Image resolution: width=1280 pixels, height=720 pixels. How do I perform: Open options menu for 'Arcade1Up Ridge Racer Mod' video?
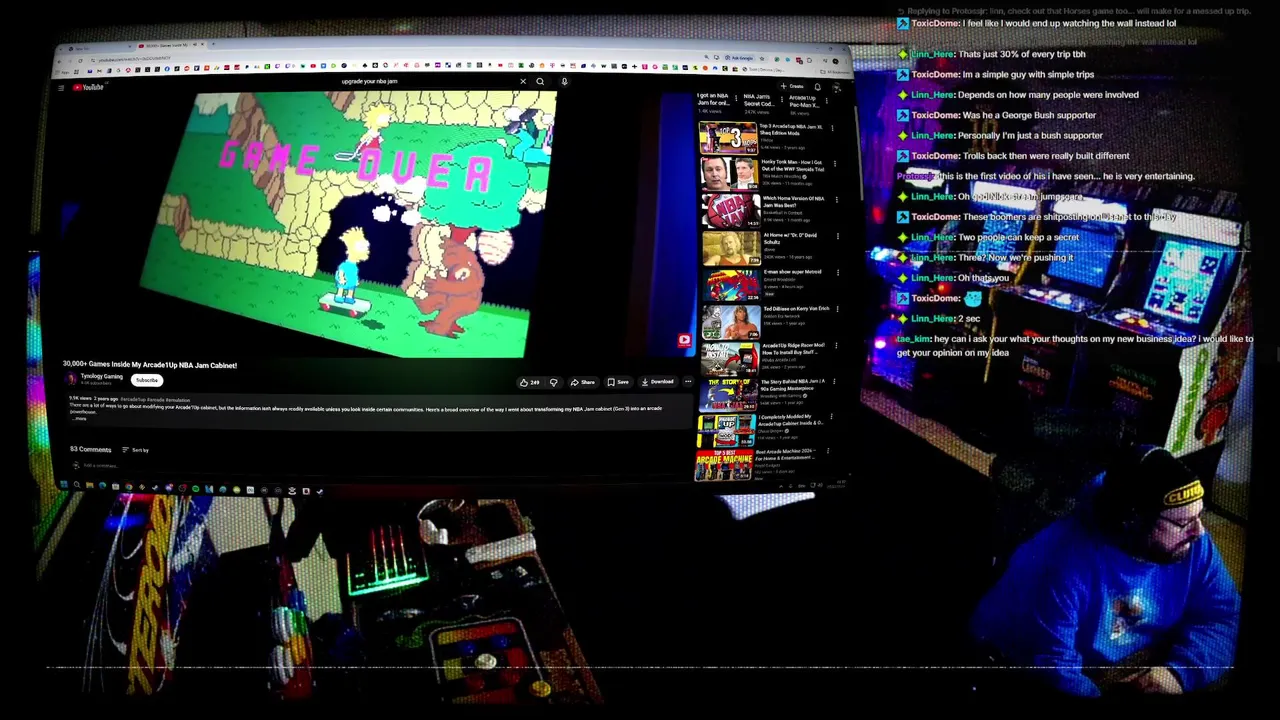[837, 347]
